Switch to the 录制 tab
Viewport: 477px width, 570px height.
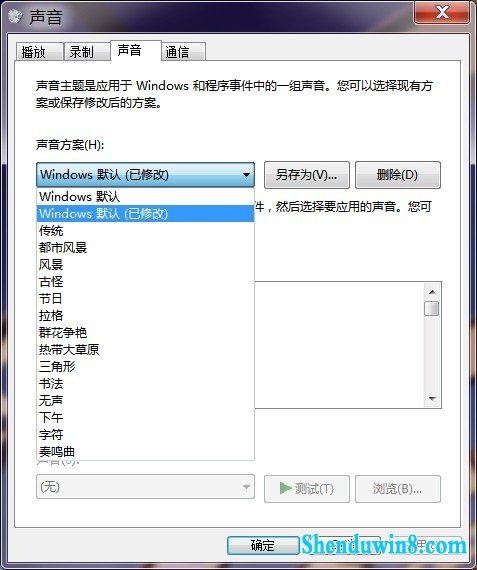pos(87,52)
